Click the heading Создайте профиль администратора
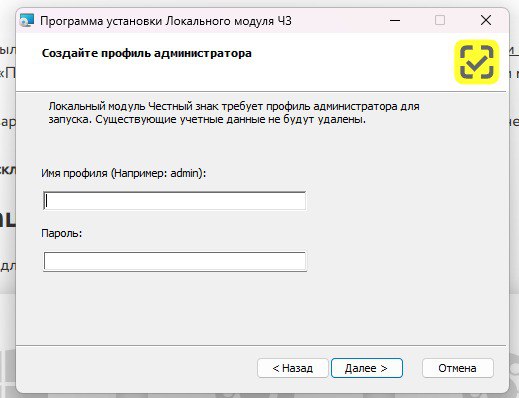 tap(147, 53)
